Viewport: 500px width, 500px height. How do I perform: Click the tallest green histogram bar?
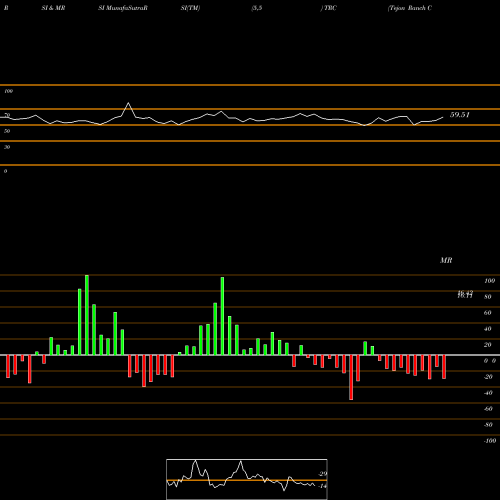coord(87,315)
